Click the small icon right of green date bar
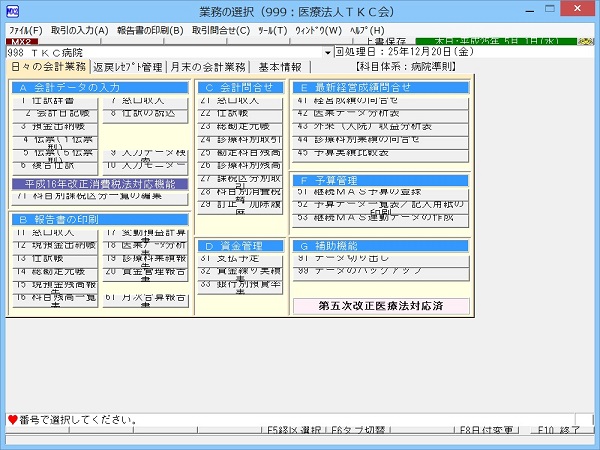The height and width of the screenshot is (450, 600). 585,41
